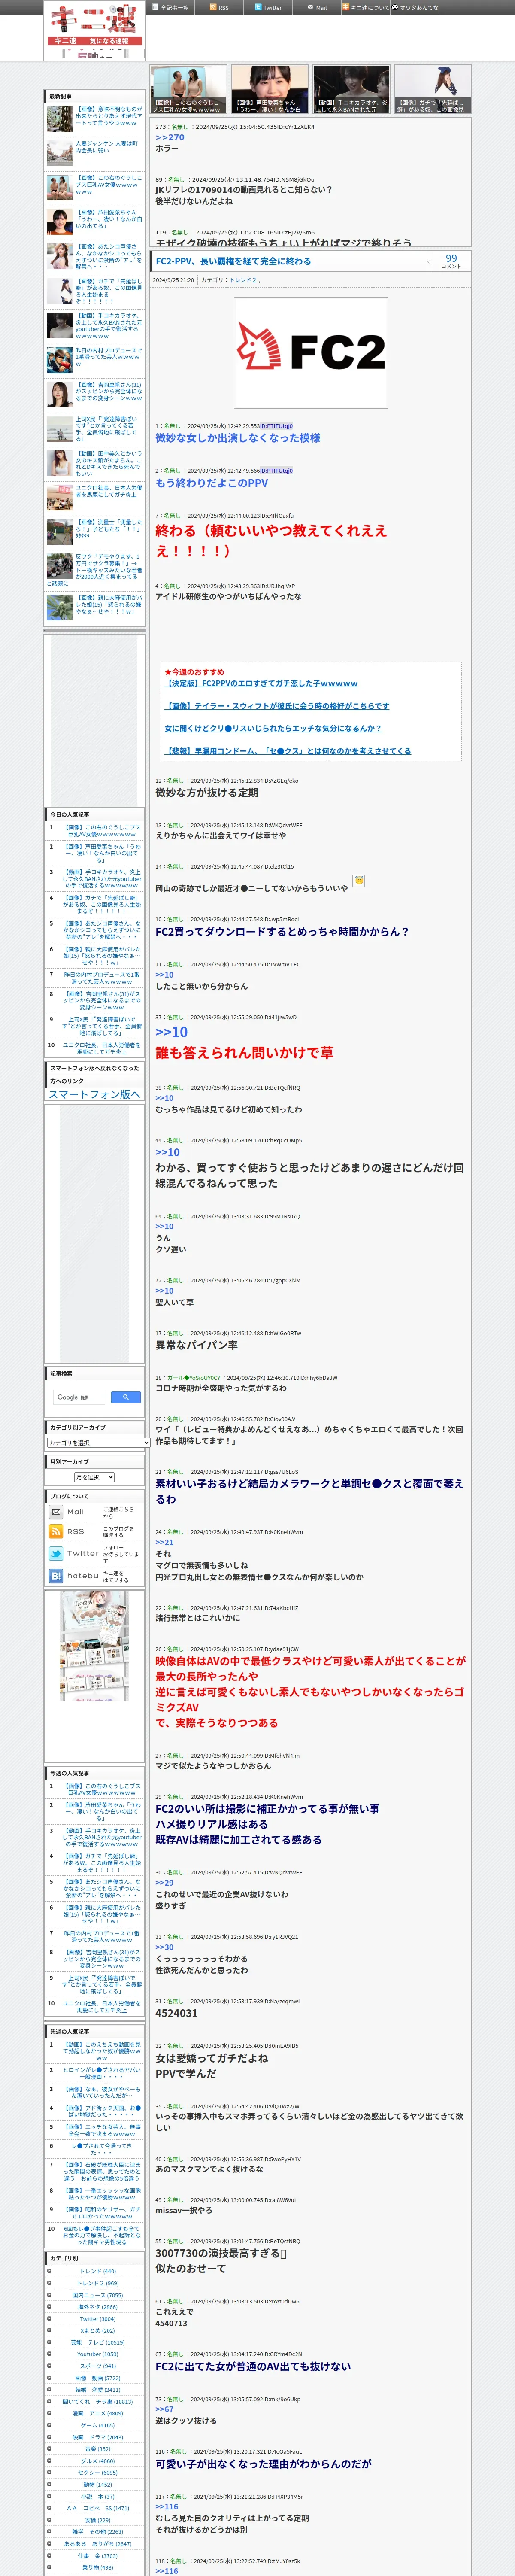Click the RSS item in the top bar
This screenshot has width=515, height=2576.
point(219,7)
